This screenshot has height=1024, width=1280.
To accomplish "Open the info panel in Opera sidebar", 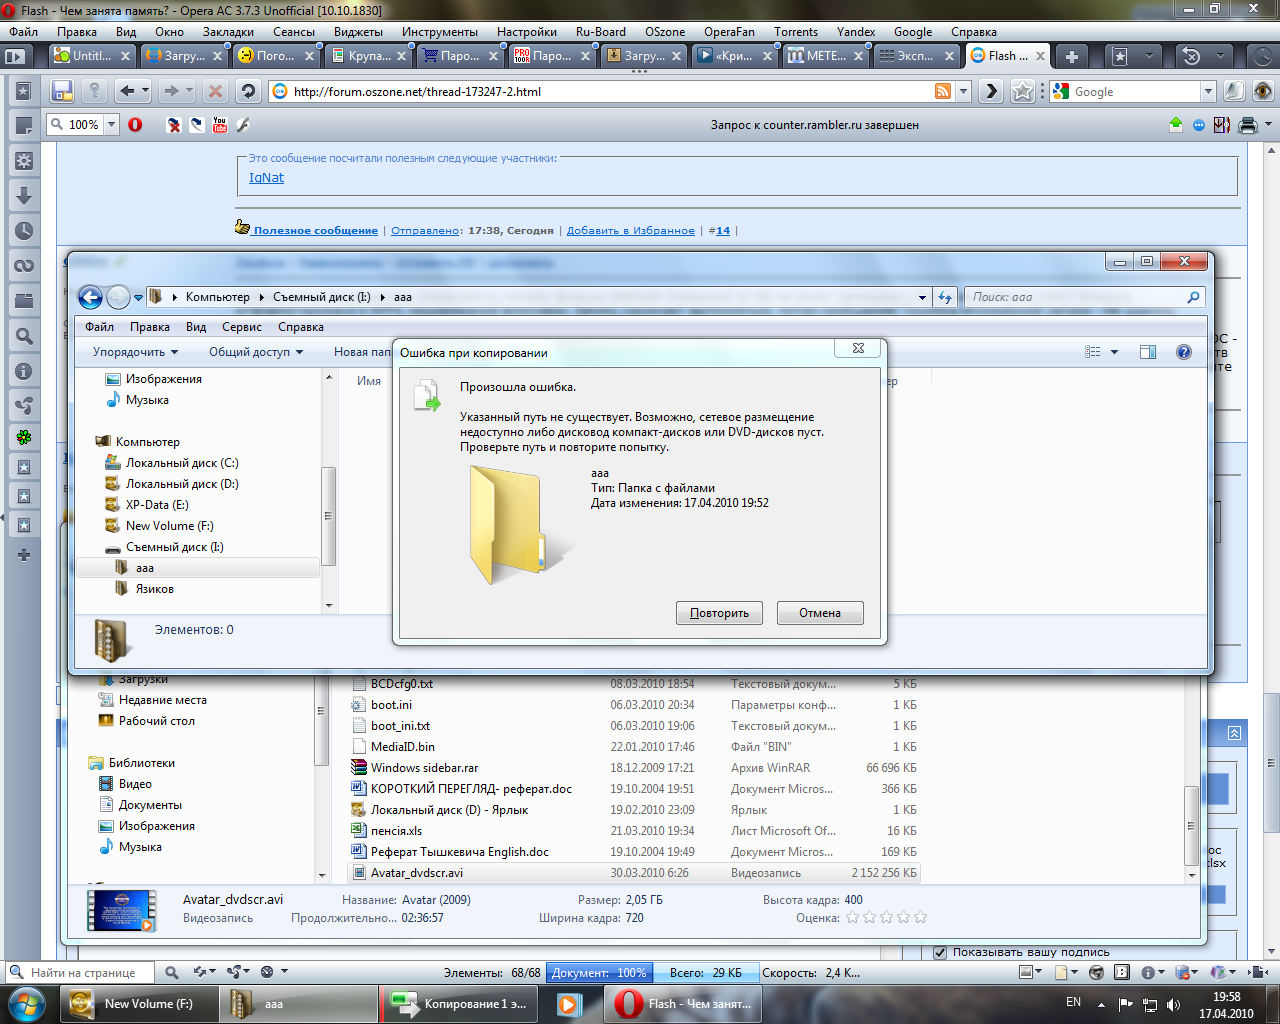I will (x=23, y=371).
